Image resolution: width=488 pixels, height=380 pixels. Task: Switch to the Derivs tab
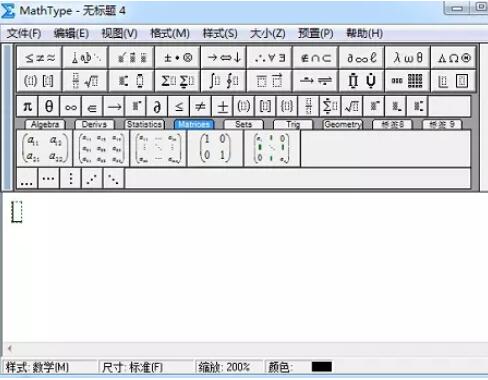point(95,124)
